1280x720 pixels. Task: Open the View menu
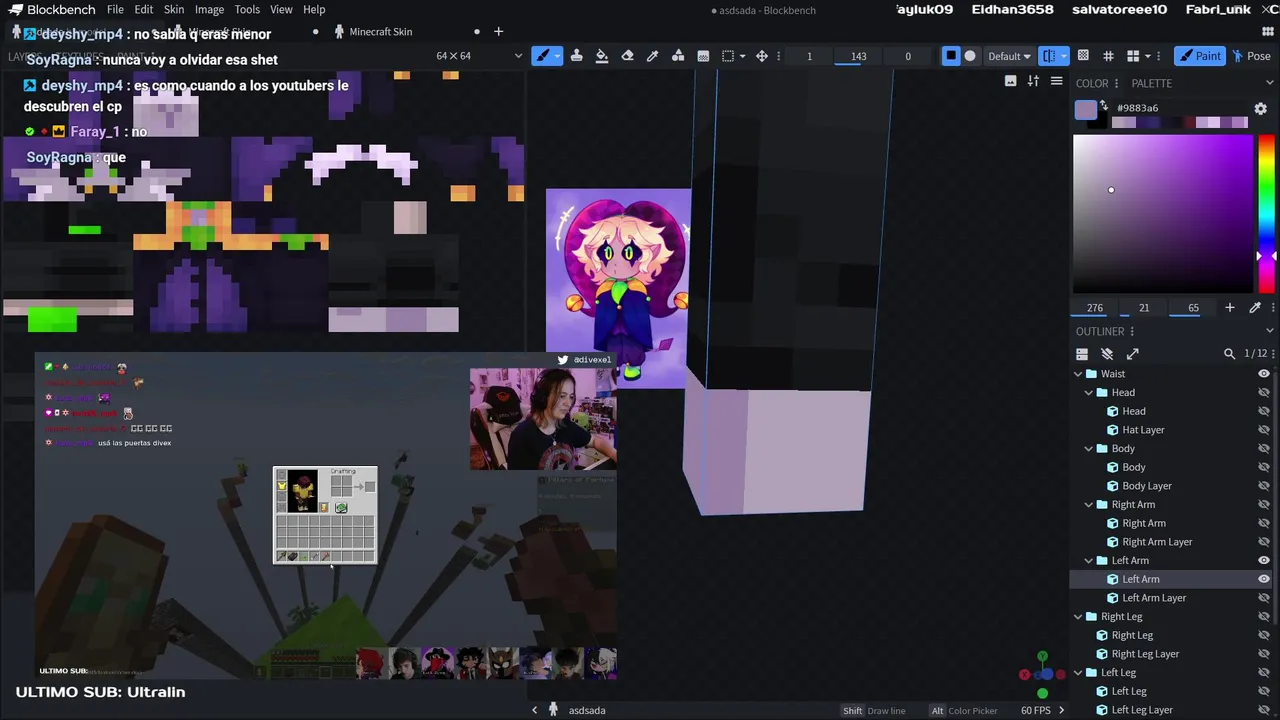[281, 10]
